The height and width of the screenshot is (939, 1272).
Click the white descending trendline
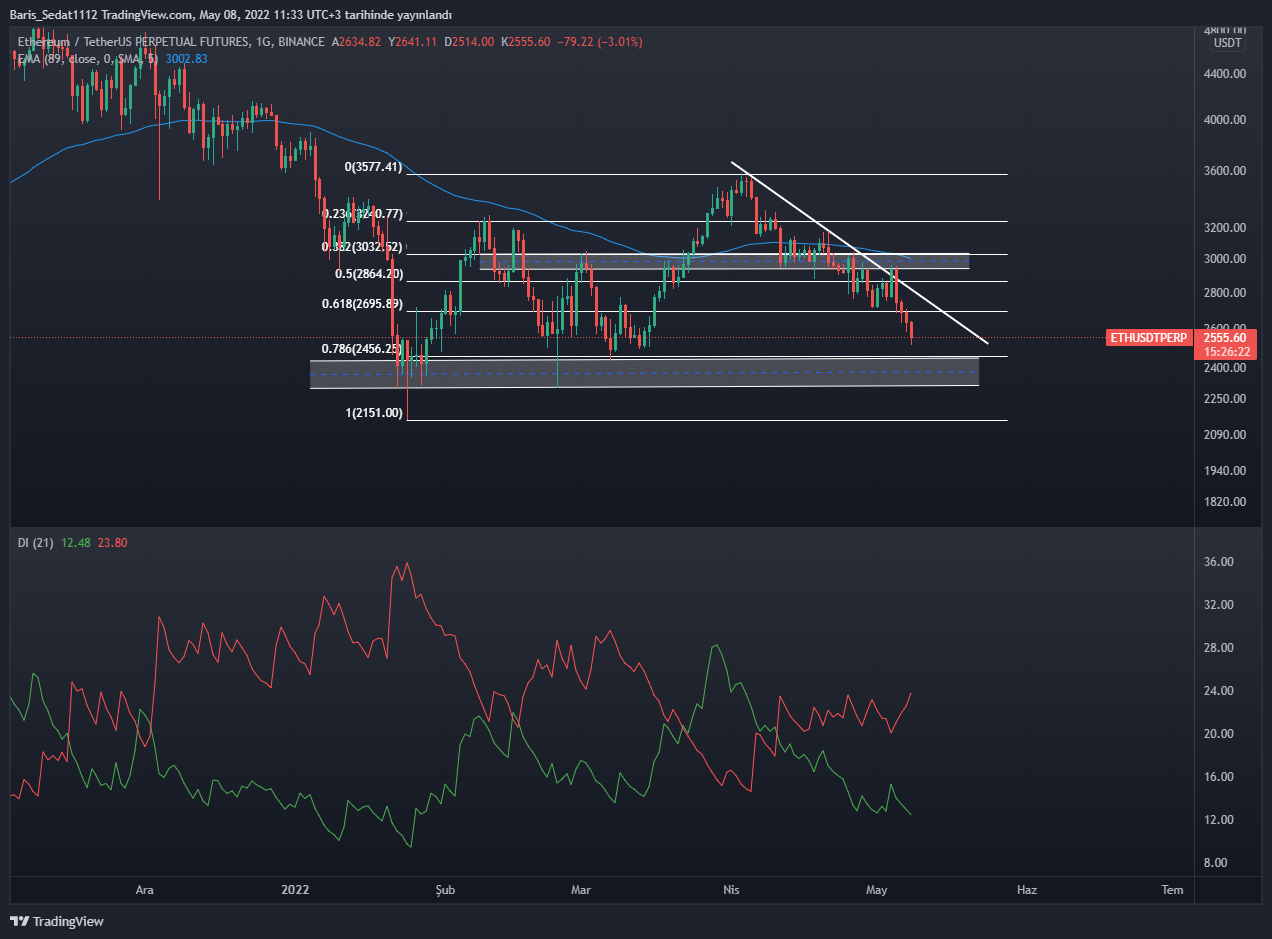[860, 253]
